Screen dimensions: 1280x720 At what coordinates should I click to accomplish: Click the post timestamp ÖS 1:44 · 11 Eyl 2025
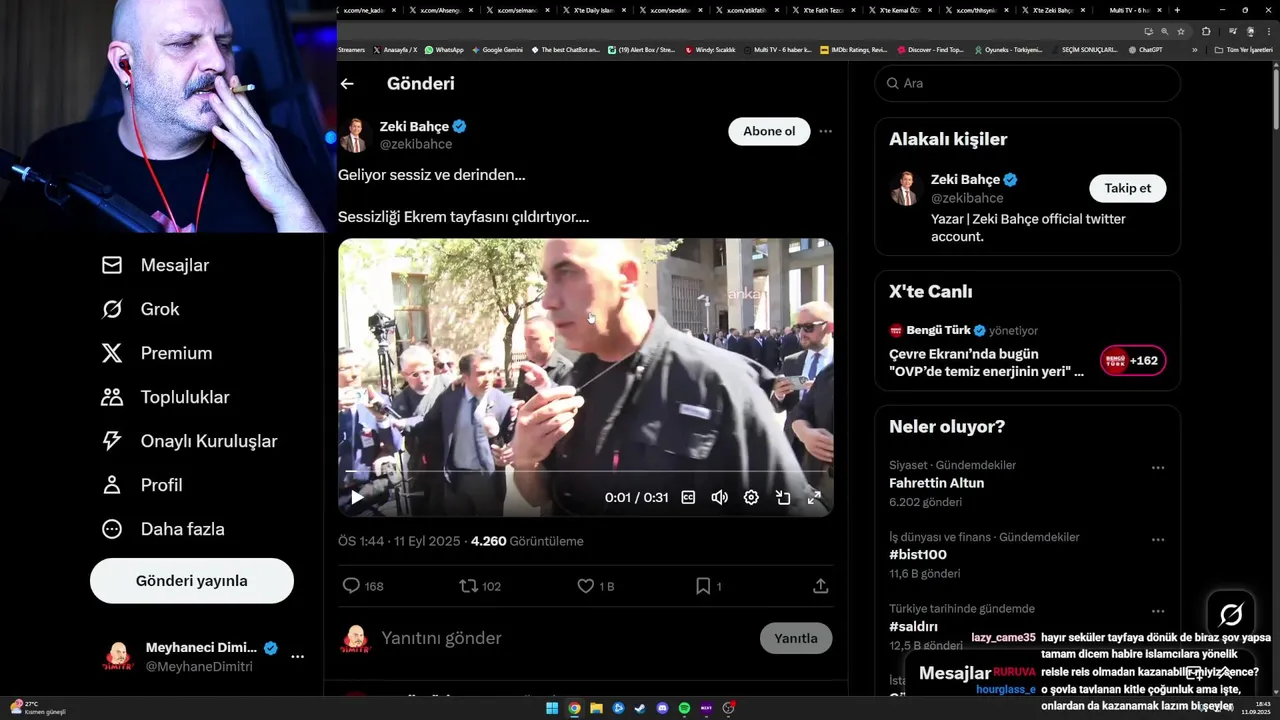399,541
